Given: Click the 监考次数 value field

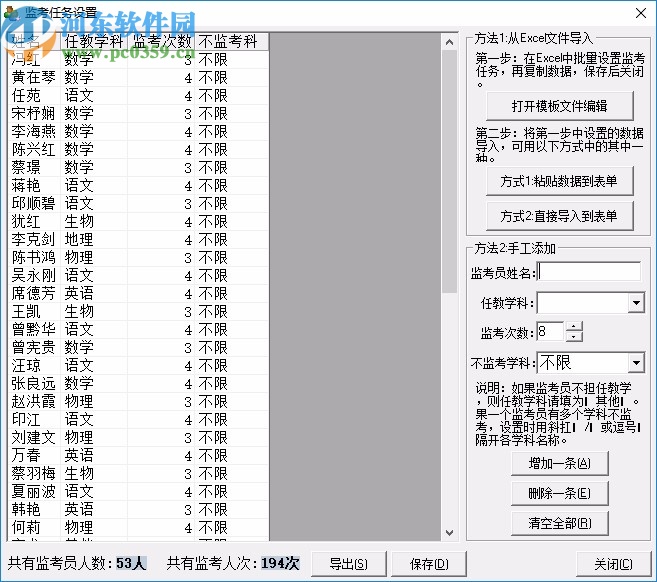Looking at the screenshot, I should [551, 332].
